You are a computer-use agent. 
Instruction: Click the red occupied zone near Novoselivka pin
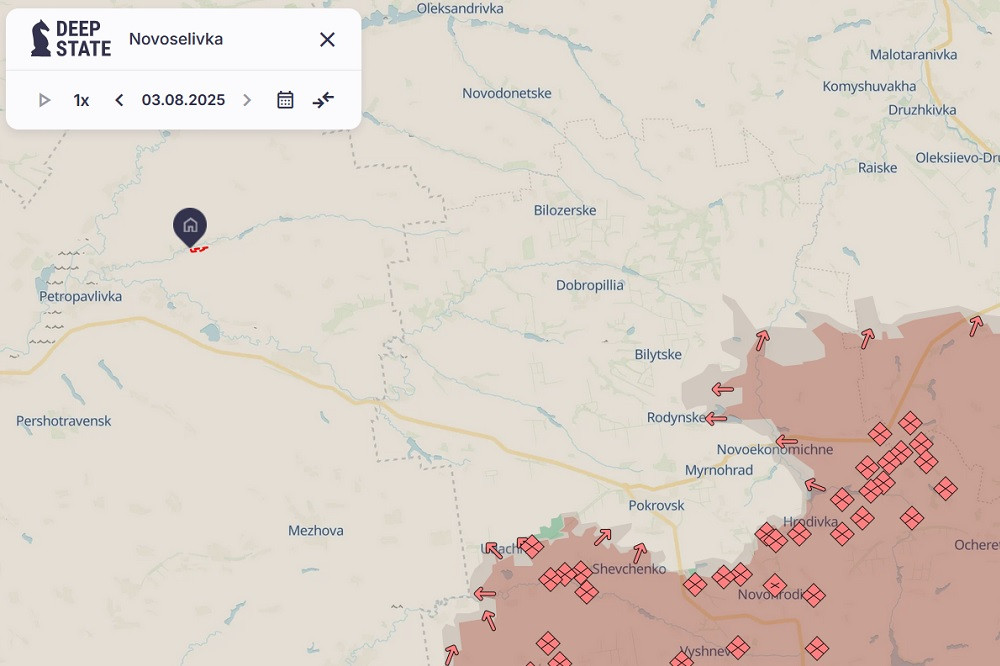[199, 248]
